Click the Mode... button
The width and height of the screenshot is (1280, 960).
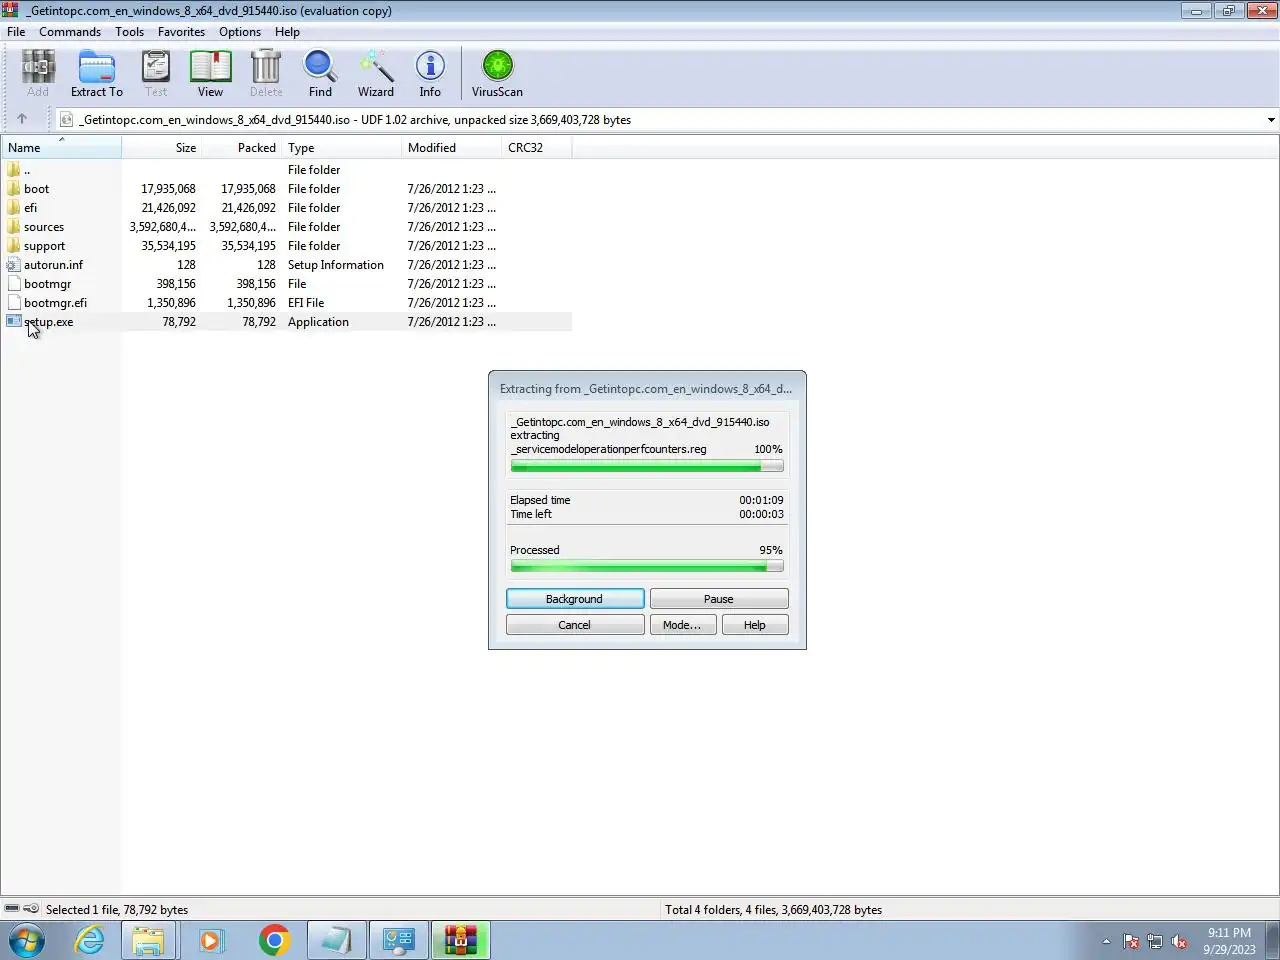click(683, 625)
